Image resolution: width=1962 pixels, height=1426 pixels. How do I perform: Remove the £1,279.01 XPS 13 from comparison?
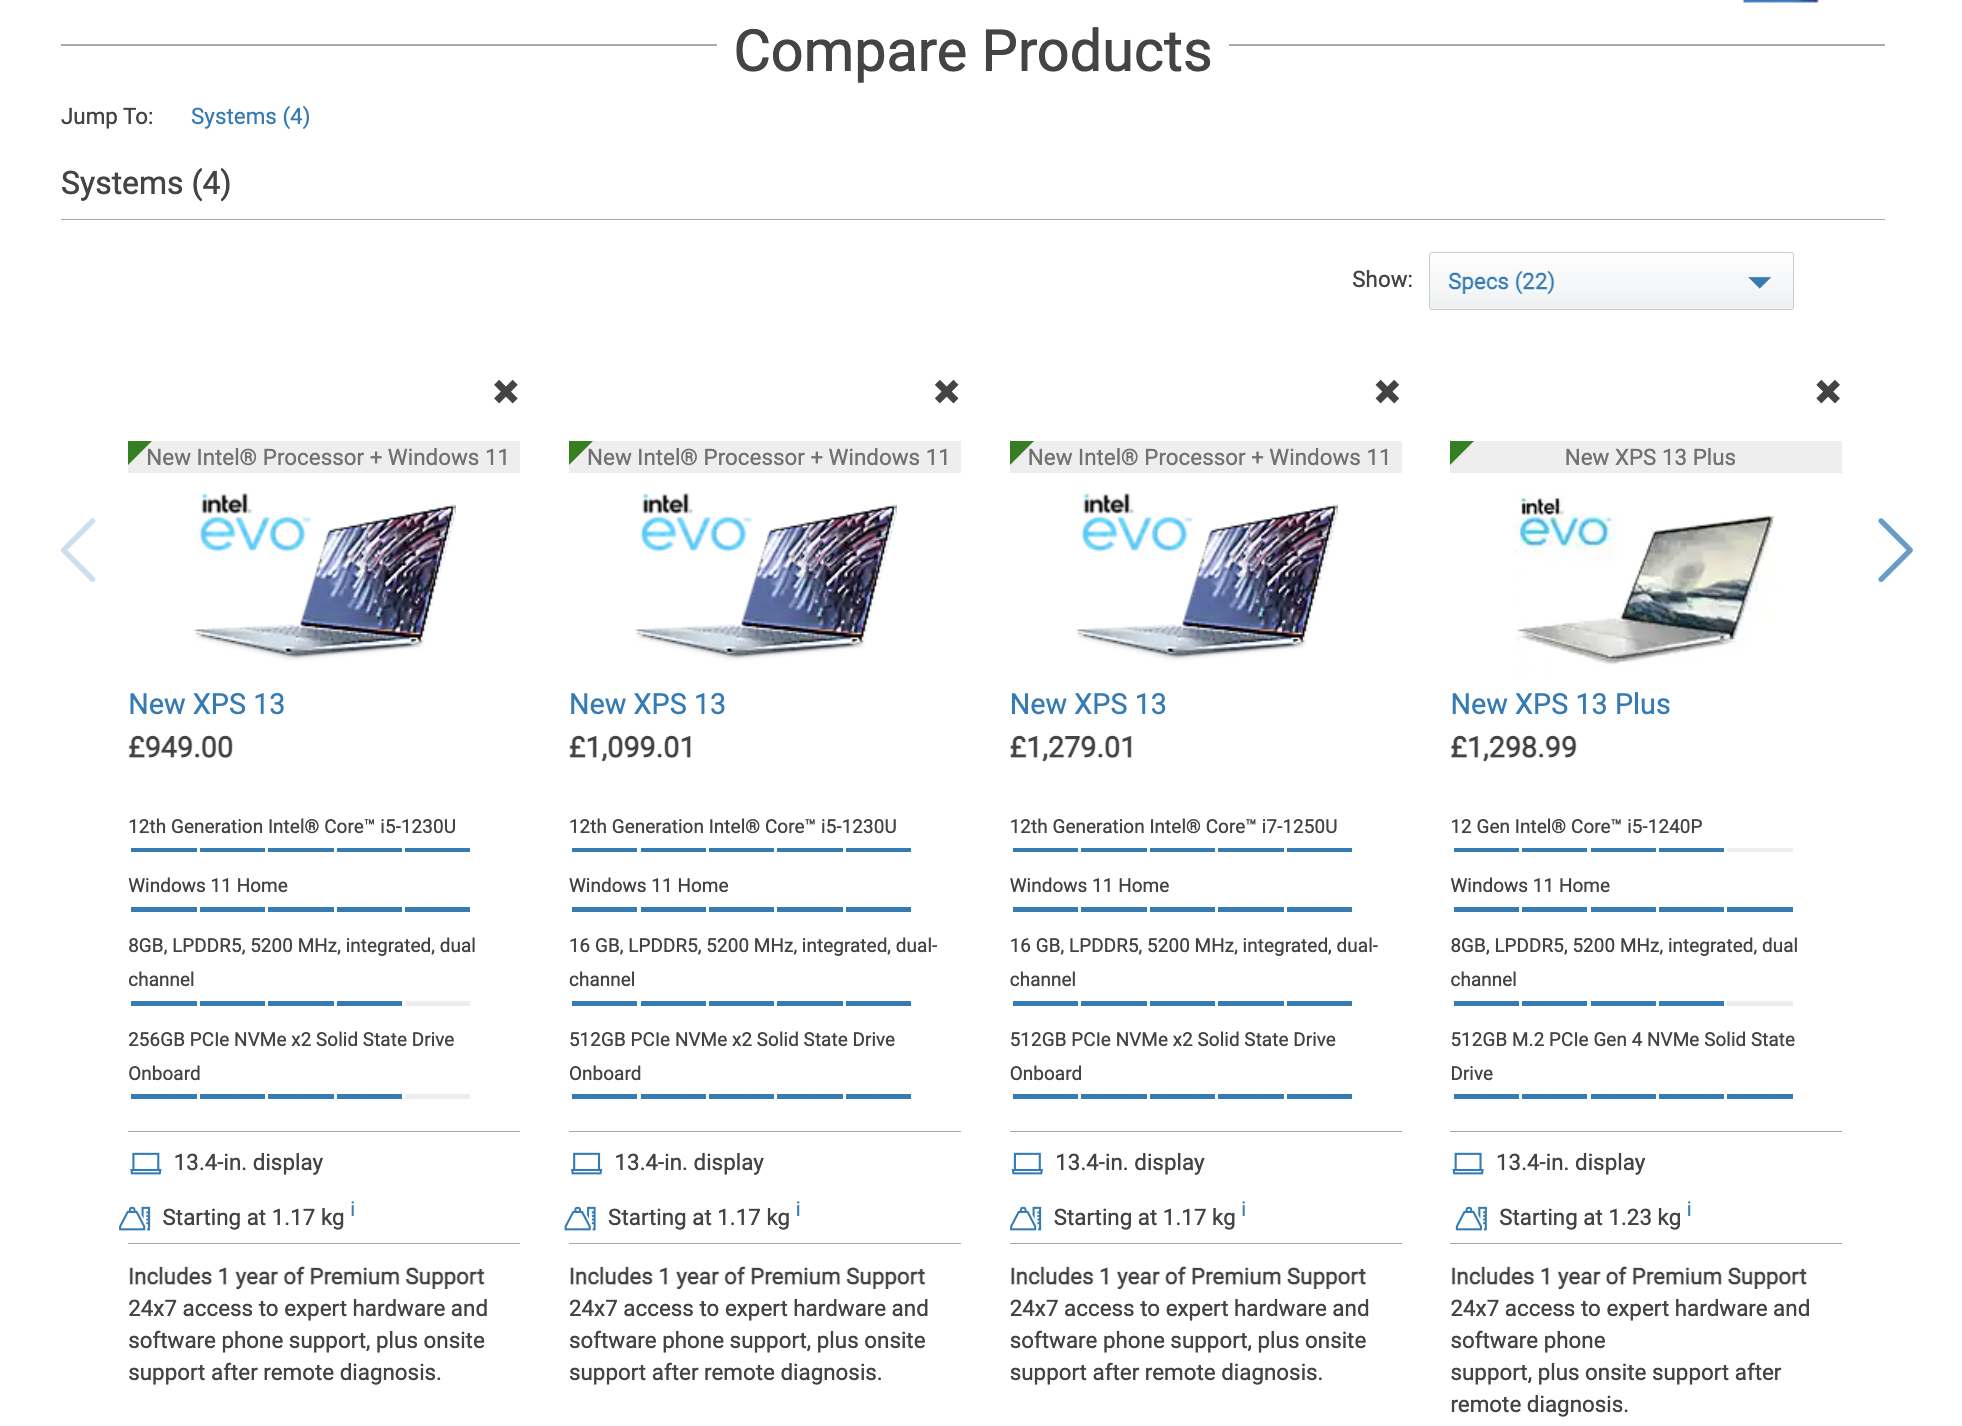coord(1387,391)
